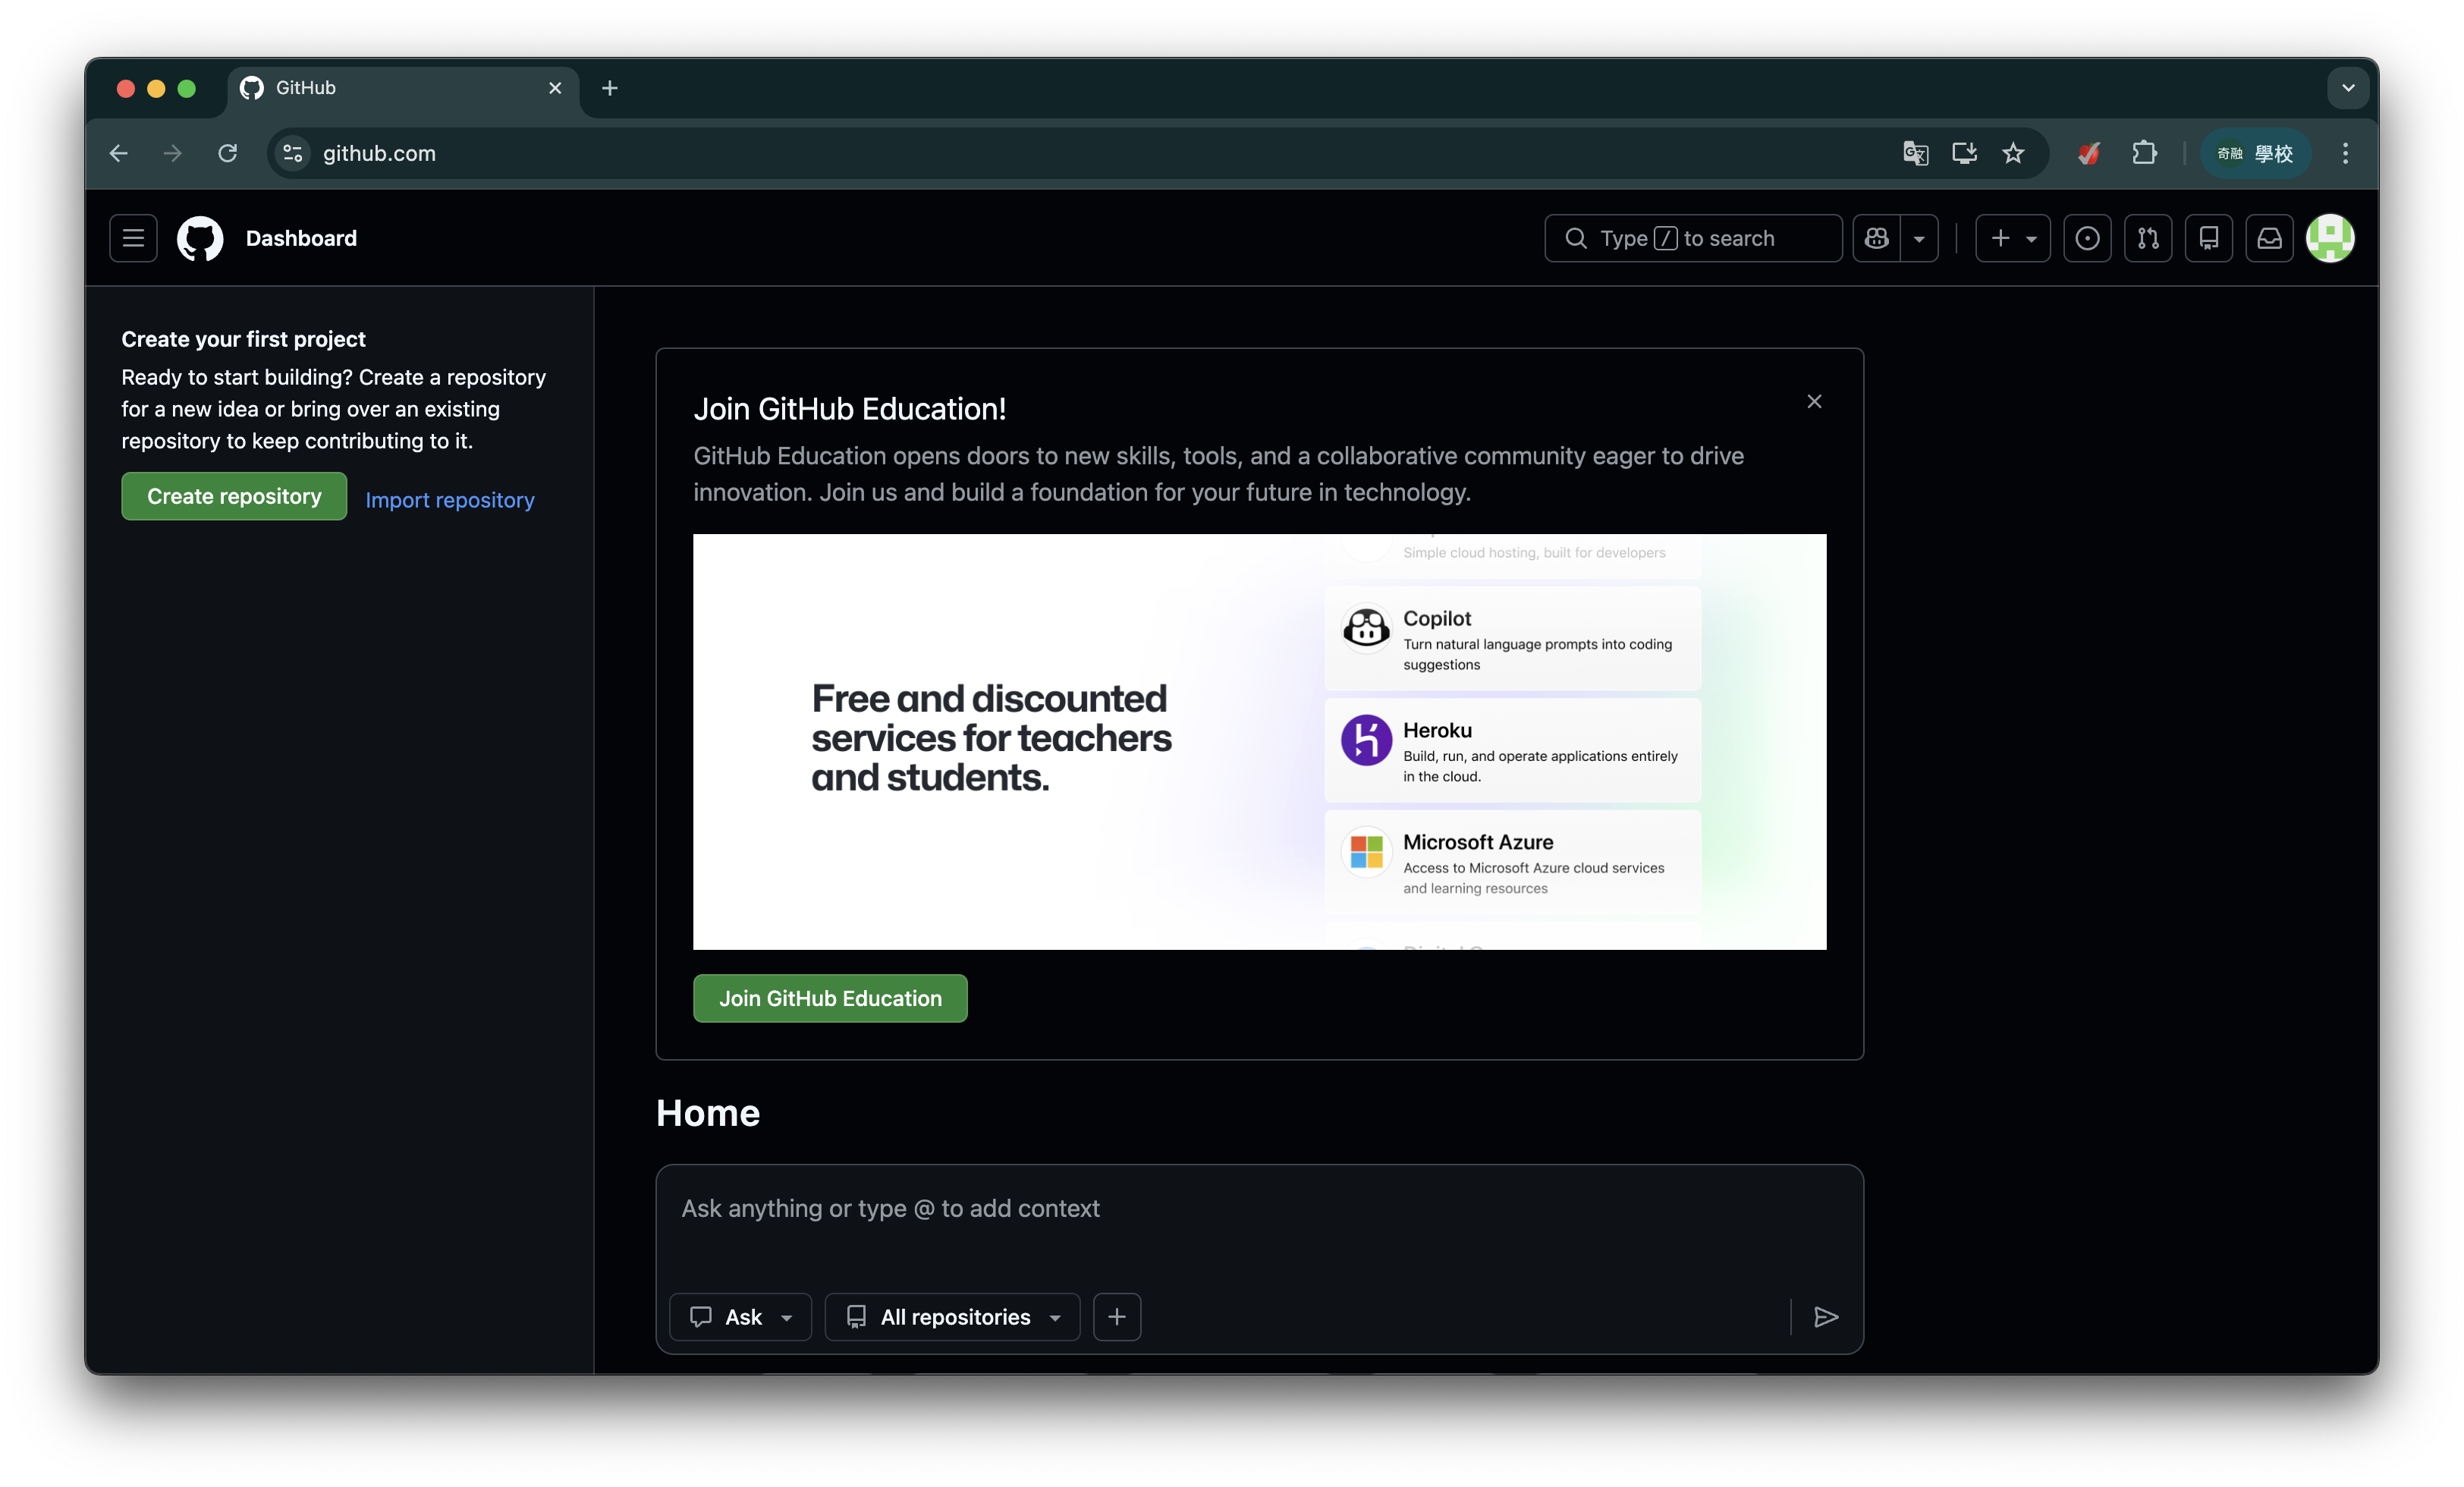
Task: Open the Import repository link
Action: [450, 499]
